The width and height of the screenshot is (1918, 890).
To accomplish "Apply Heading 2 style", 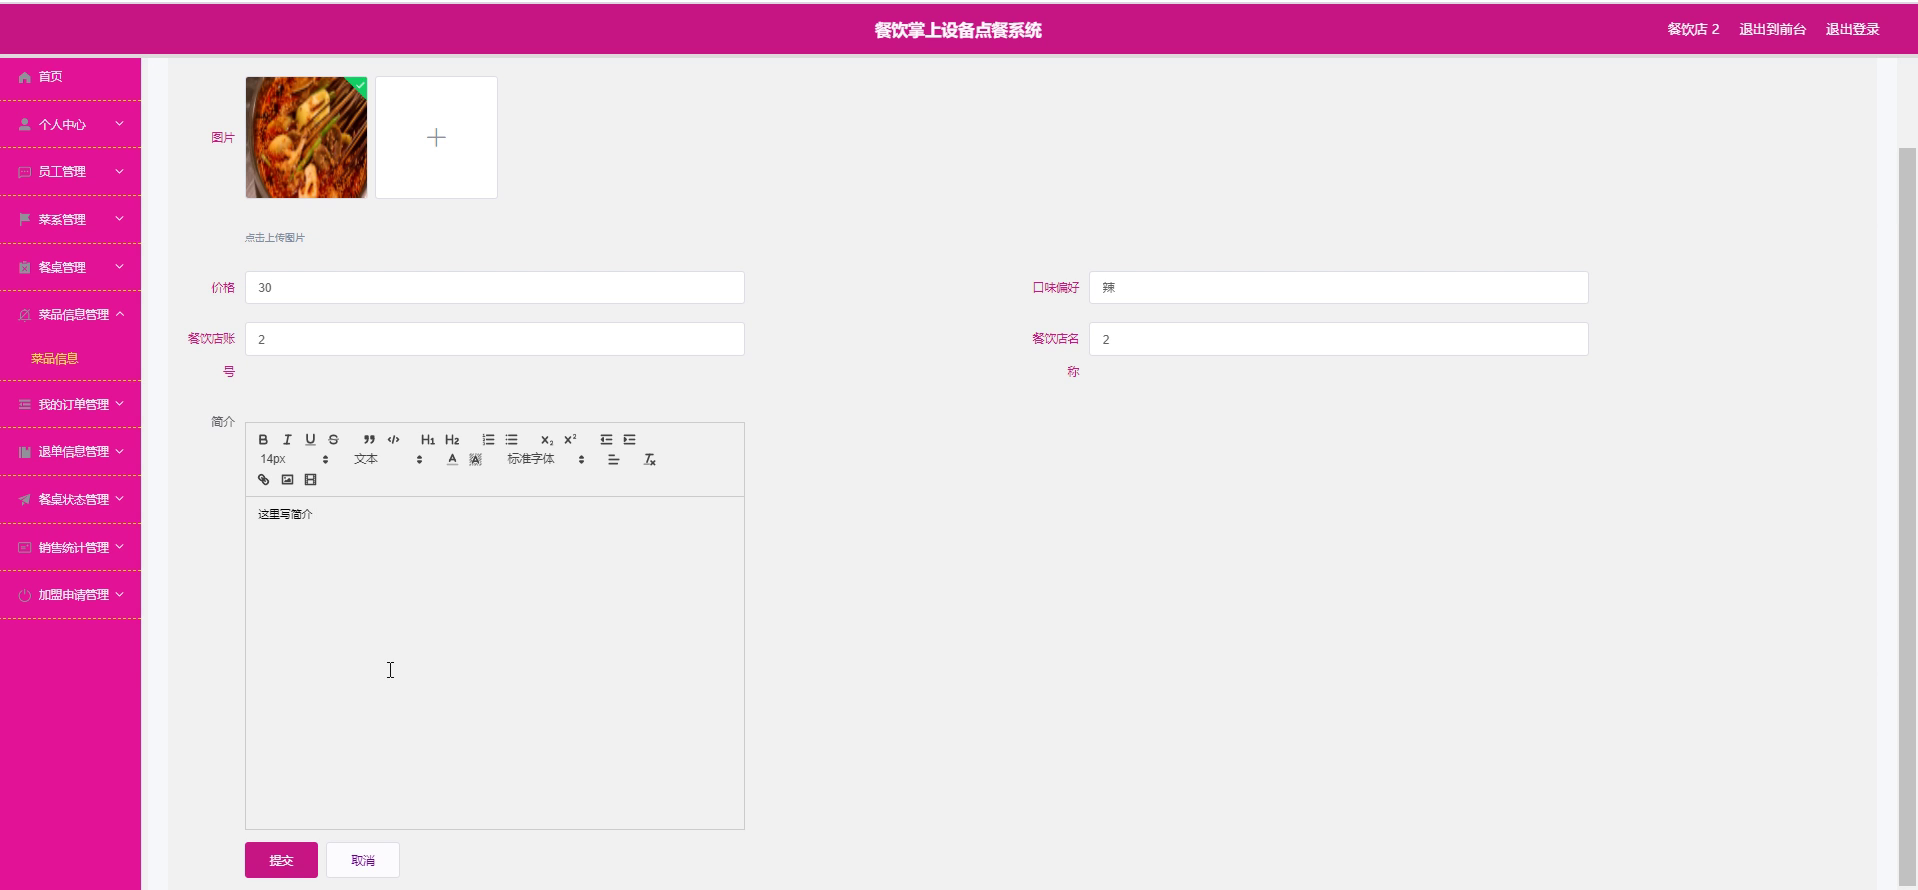I will coord(452,440).
